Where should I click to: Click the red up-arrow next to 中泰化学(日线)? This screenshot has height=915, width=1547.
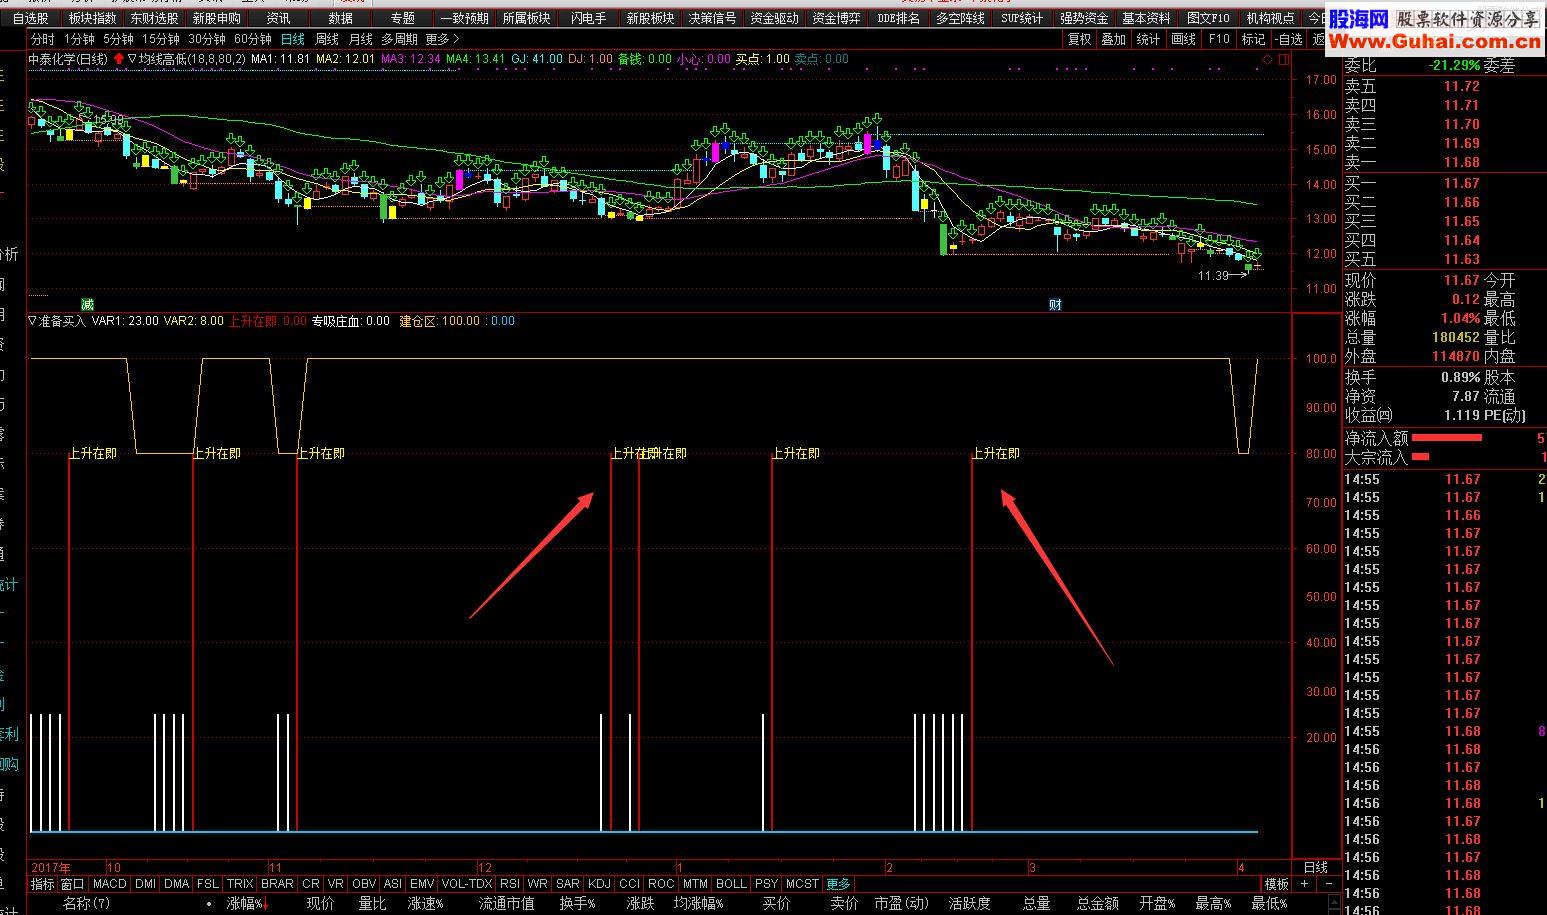(x=119, y=59)
